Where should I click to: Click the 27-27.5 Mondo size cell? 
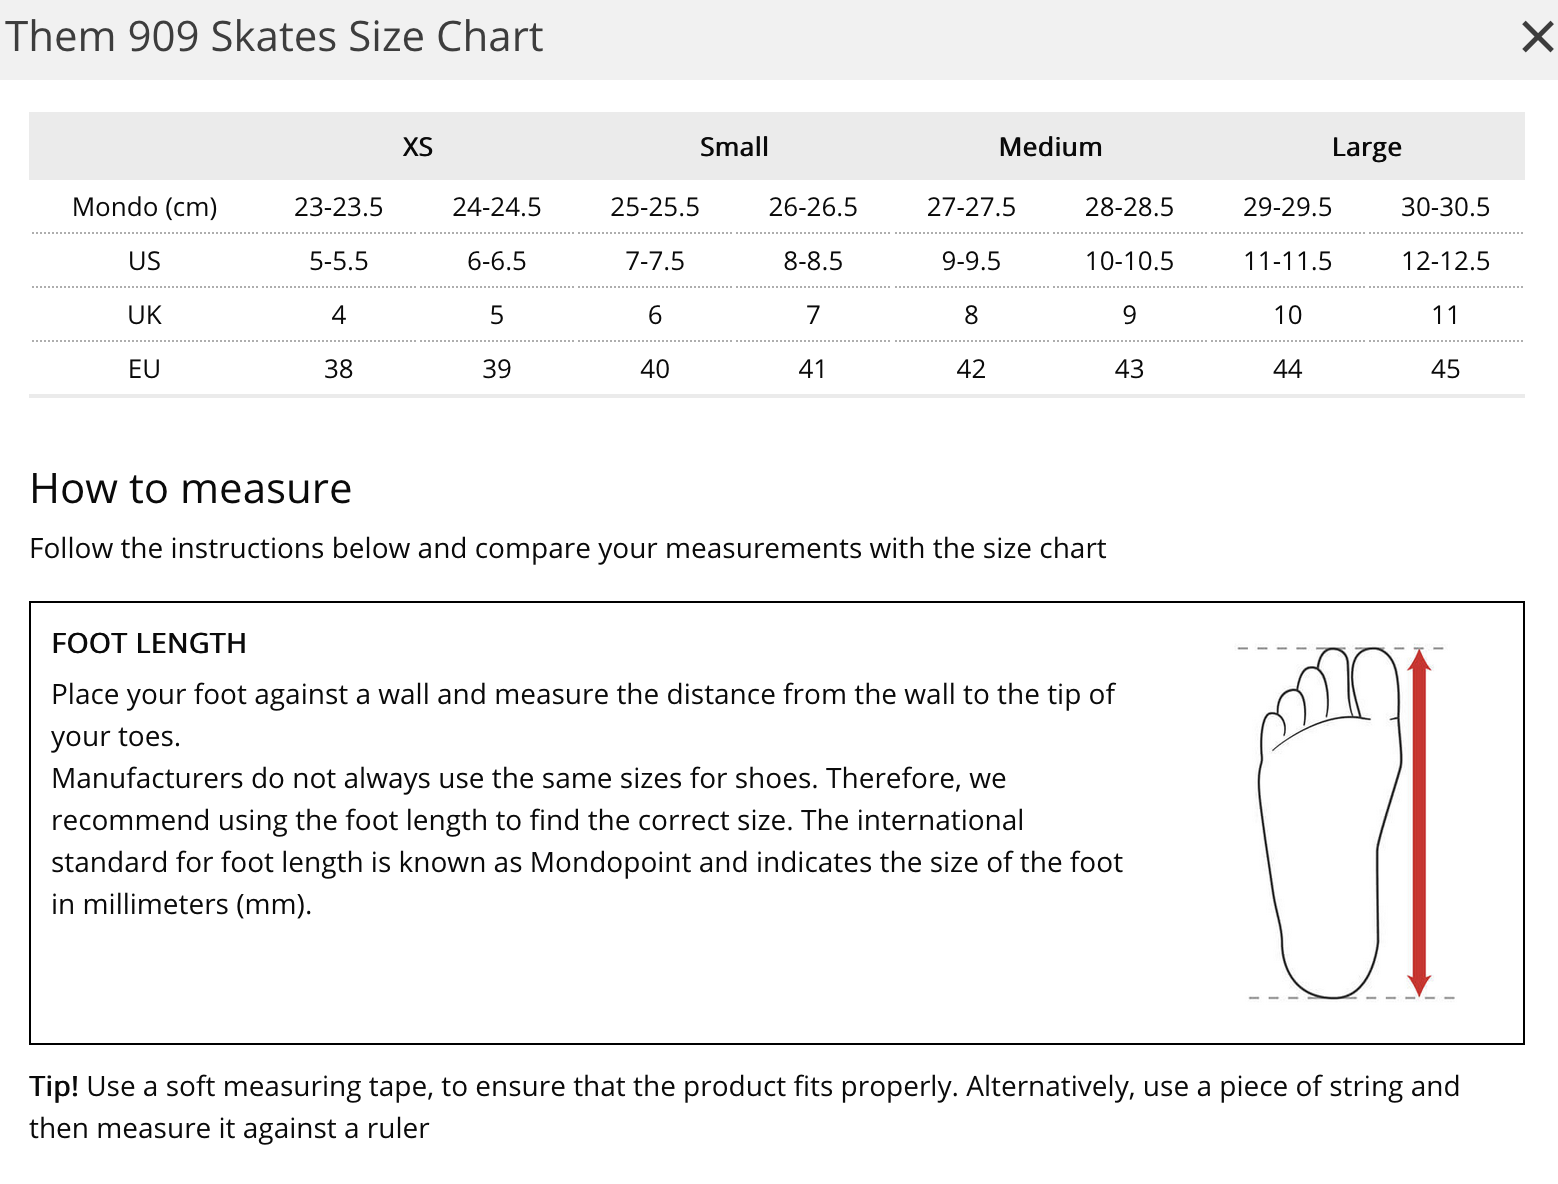(x=971, y=207)
